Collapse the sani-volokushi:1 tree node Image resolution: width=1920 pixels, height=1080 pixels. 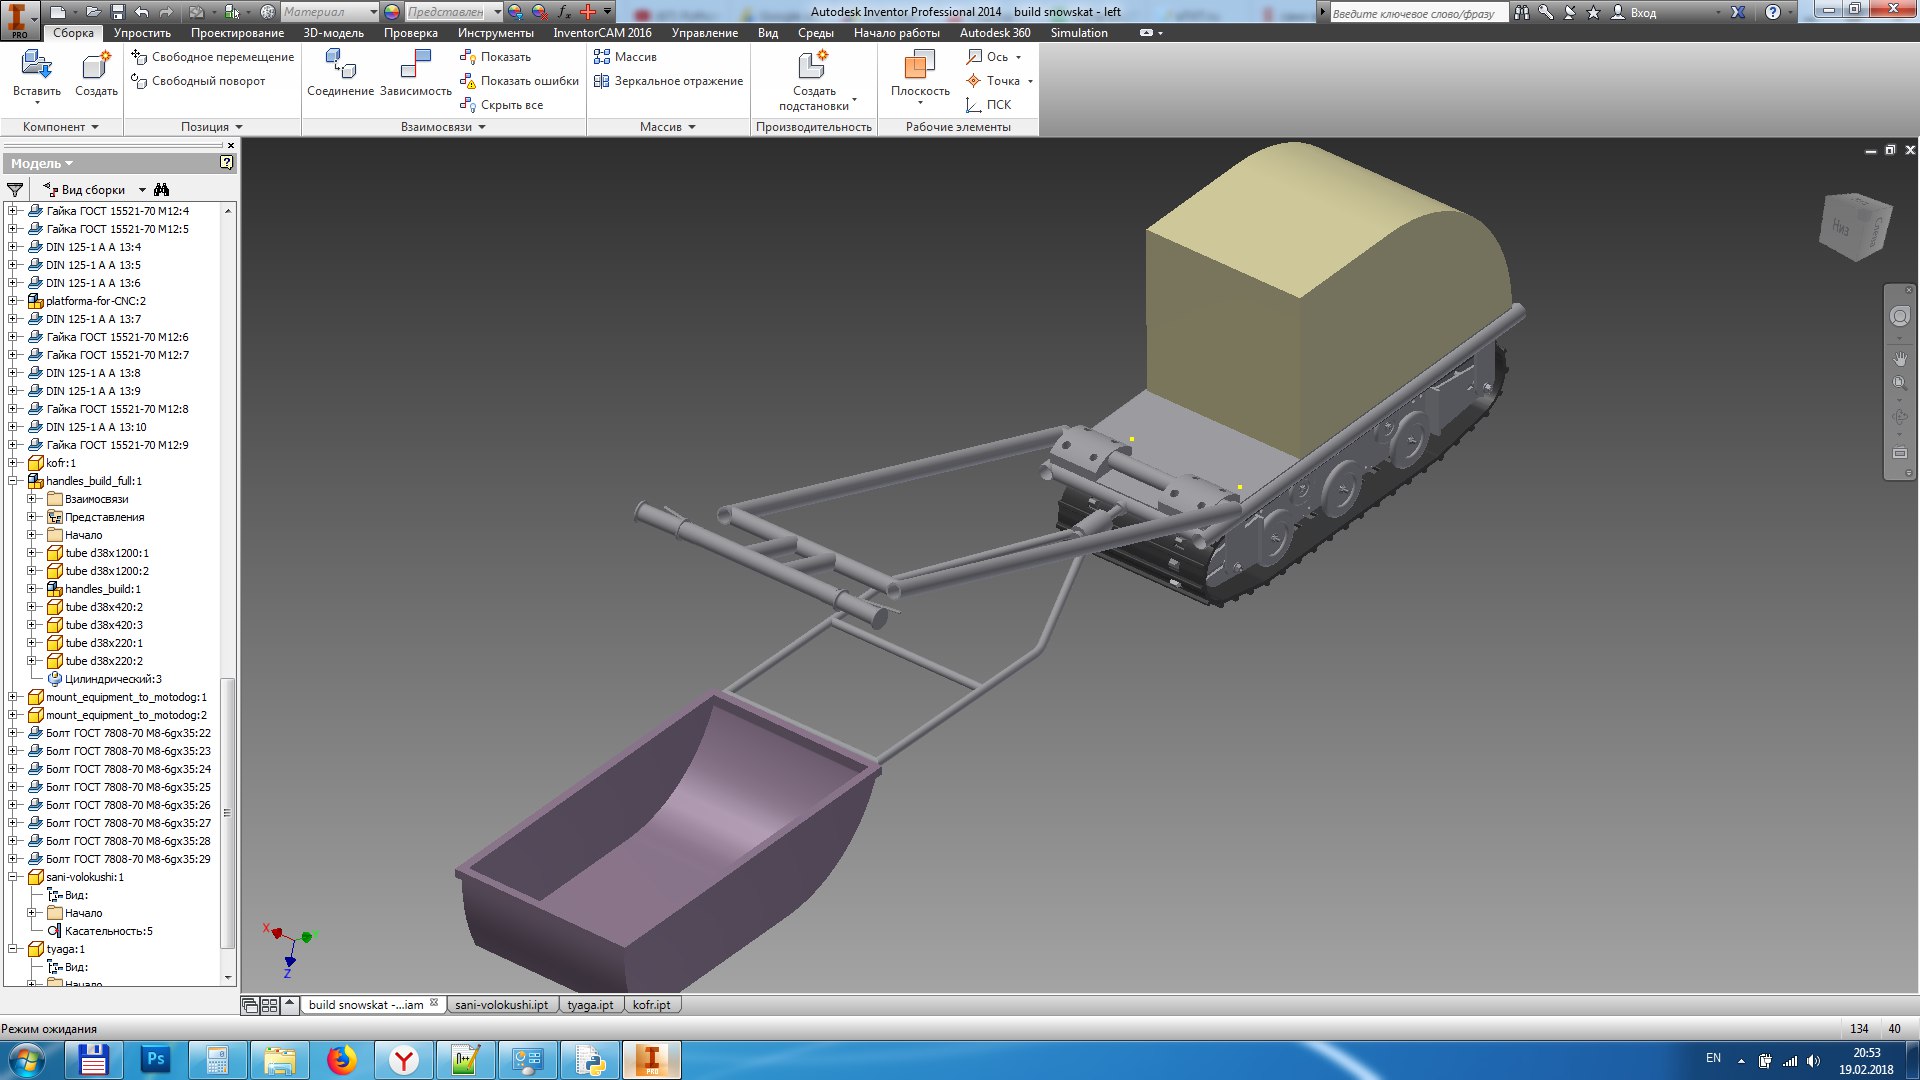[14, 877]
